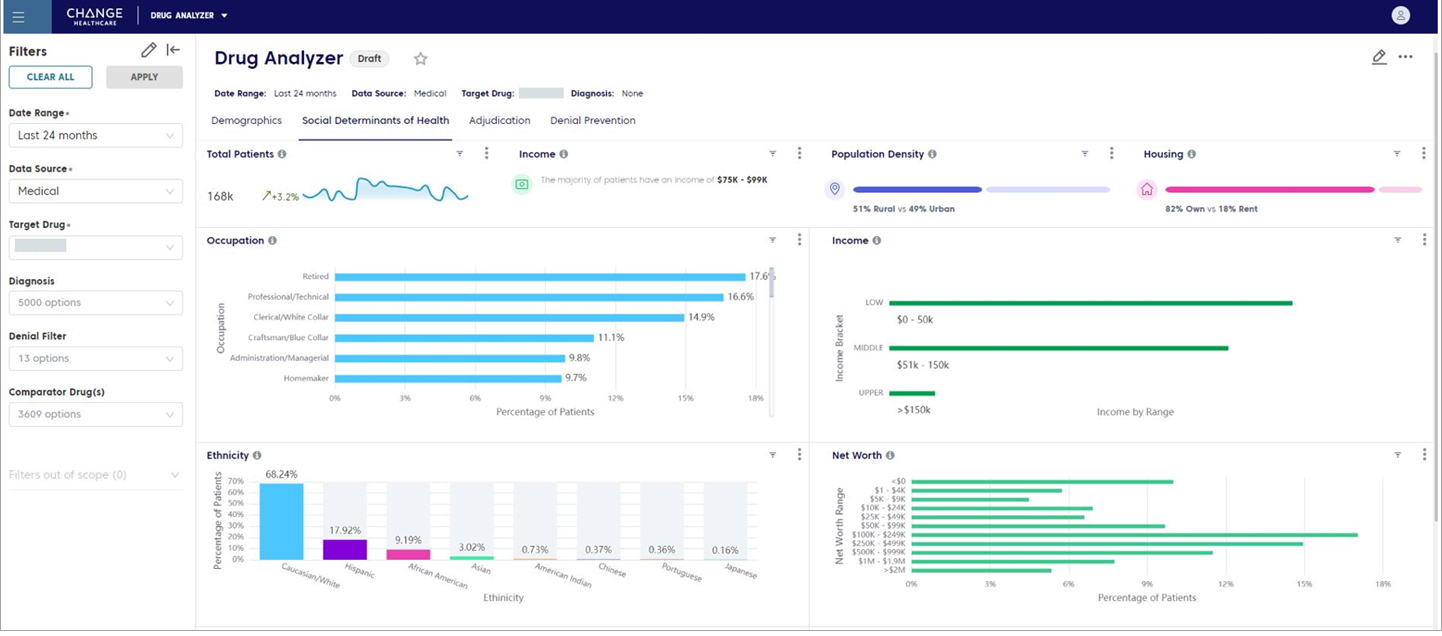This screenshot has width=1442, height=636.
Task: Open Total Patients card kebab menu
Action: pyautogui.click(x=487, y=154)
